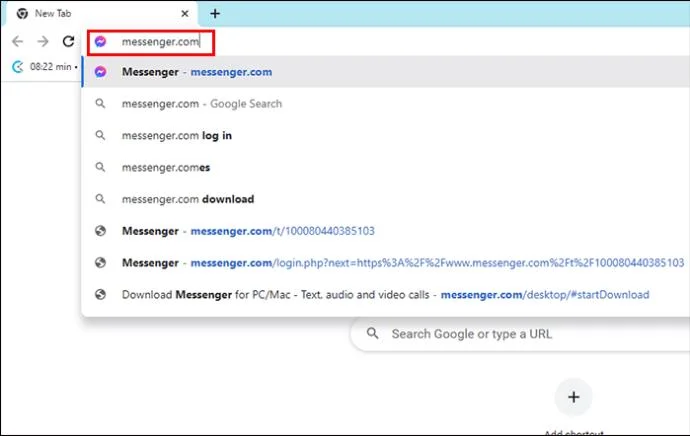Screen dimensions: 690x436
Task: Click the globe icon beside messenger.com/t/100080440385103
Action: pyautogui.click(x=100, y=231)
